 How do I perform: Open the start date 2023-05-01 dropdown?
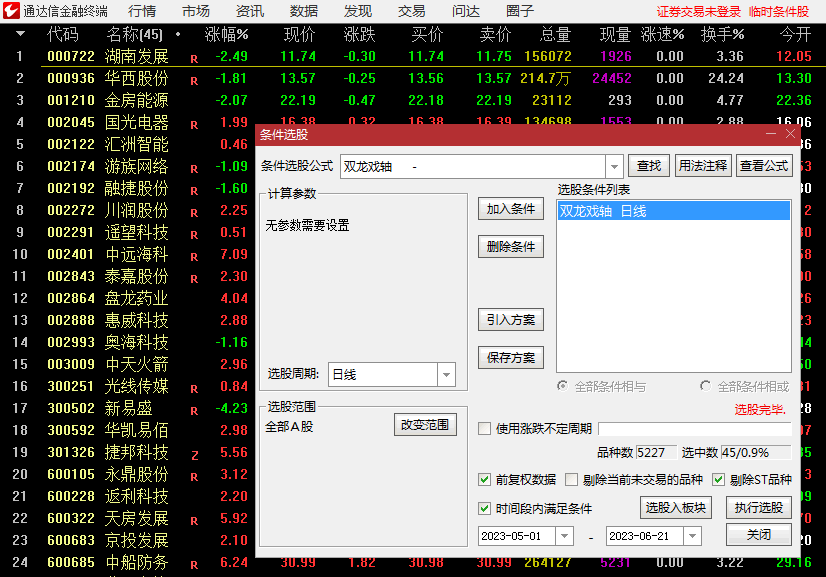(x=564, y=536)
